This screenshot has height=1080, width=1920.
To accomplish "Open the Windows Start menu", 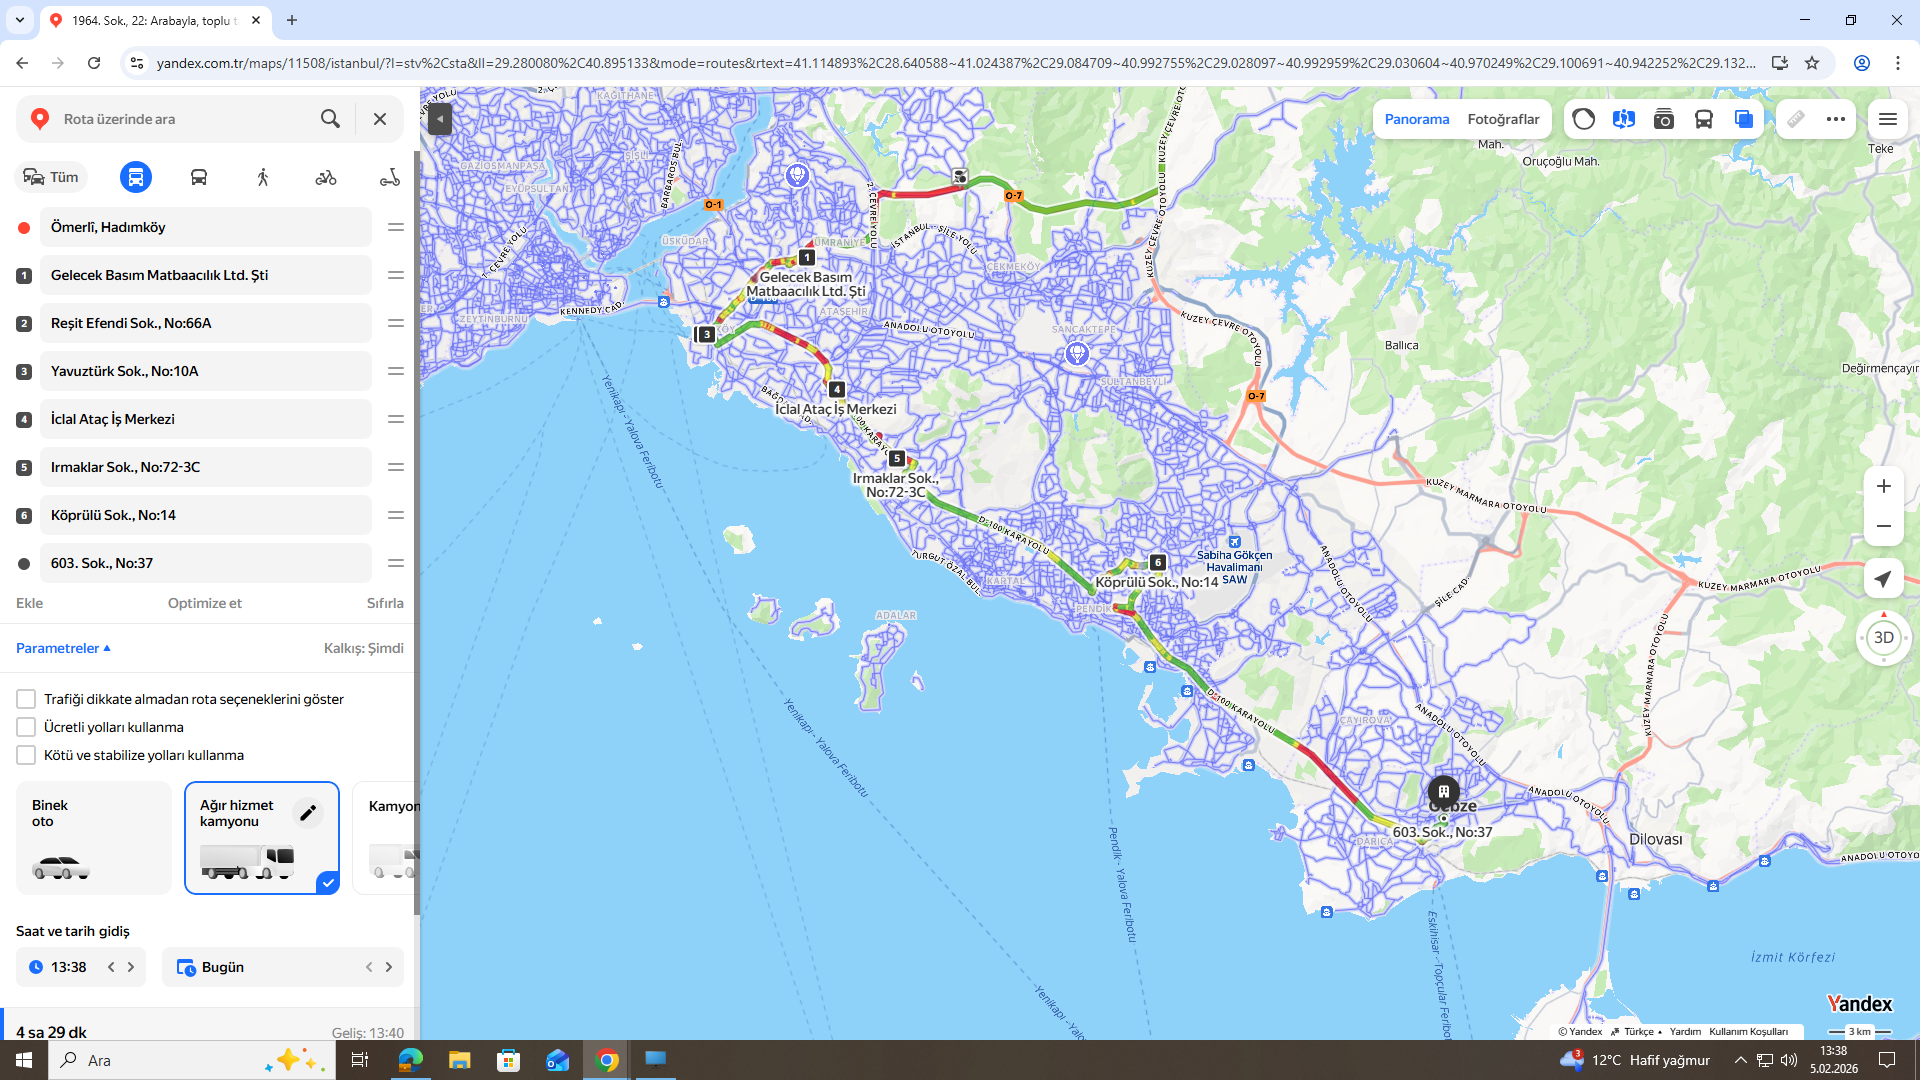I will (24, 1060).
